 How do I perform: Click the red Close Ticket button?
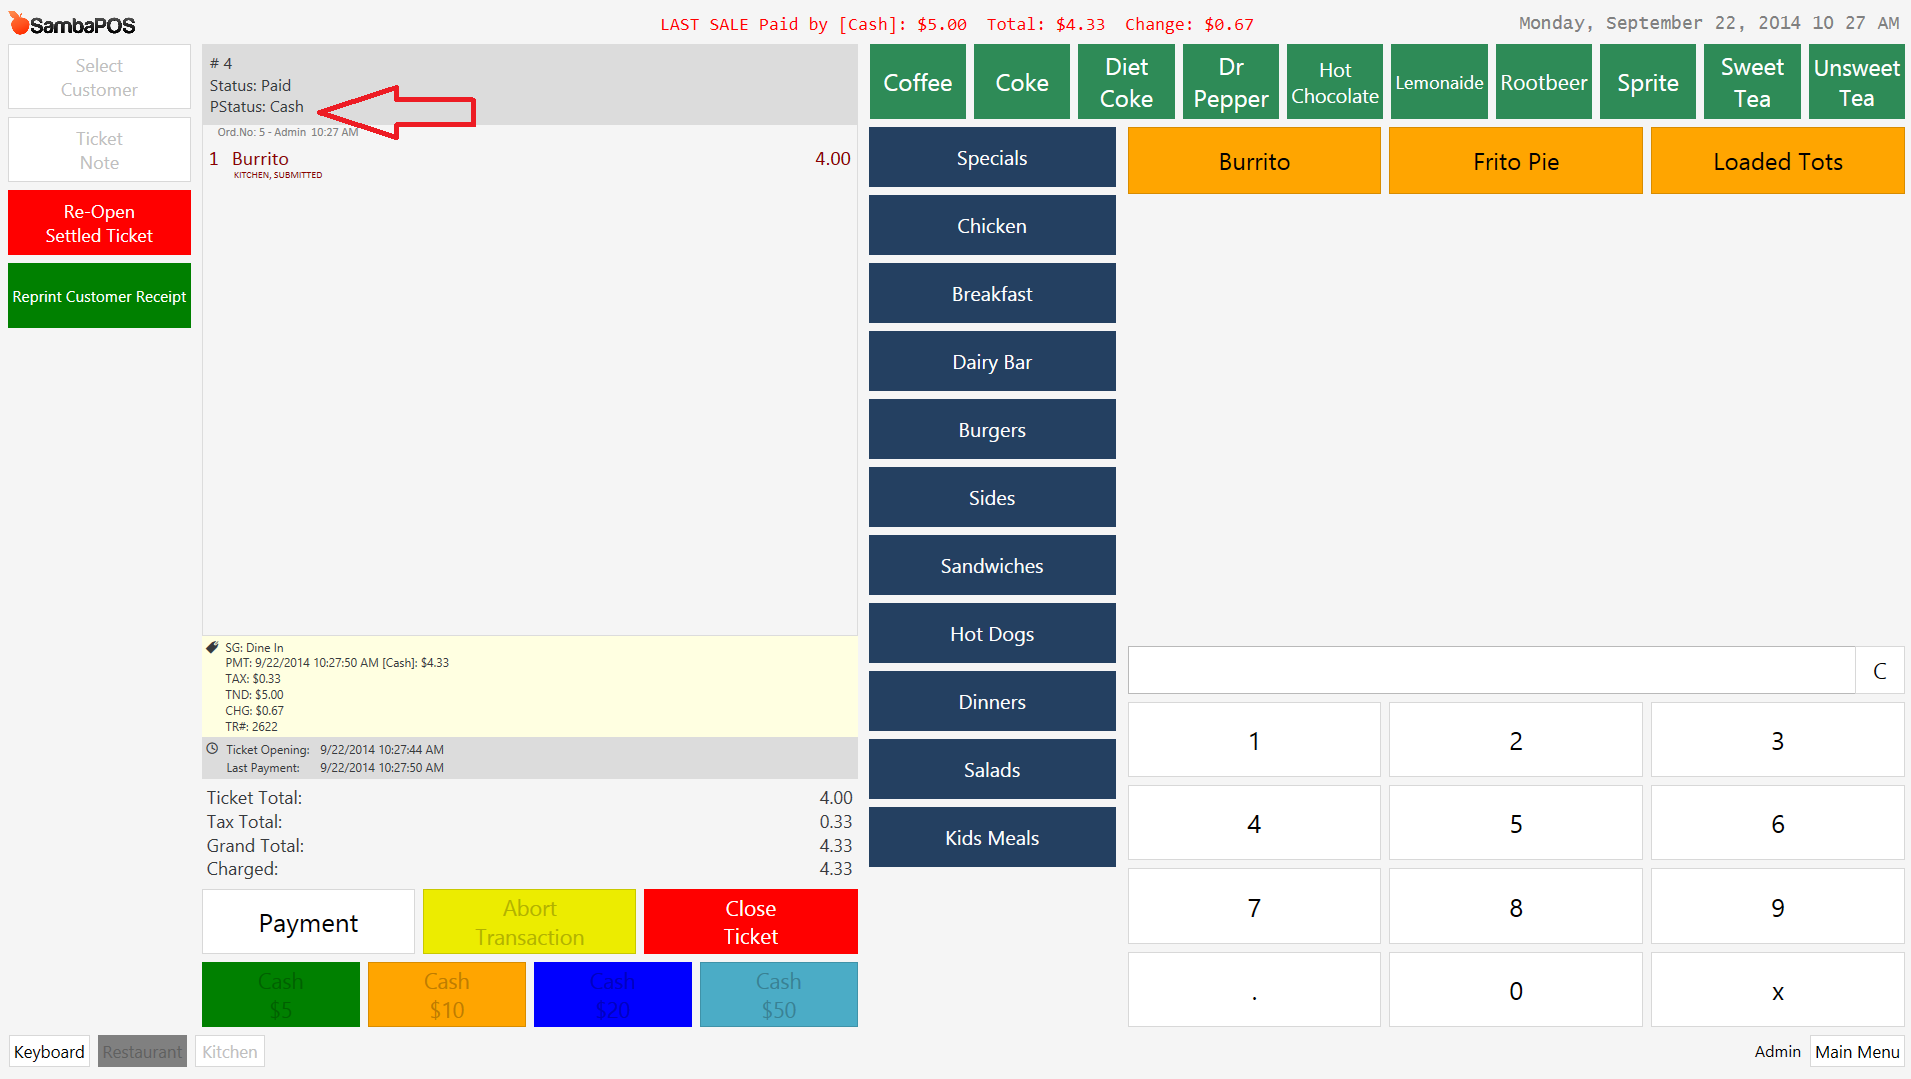tap(750, 922)
